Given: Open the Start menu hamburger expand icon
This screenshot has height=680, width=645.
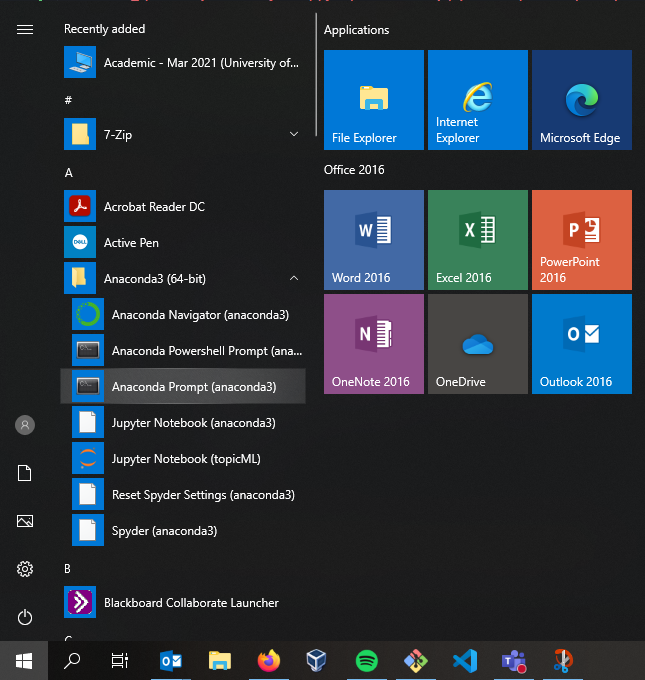Looking at the screenshot, I should tap(25, 29).
